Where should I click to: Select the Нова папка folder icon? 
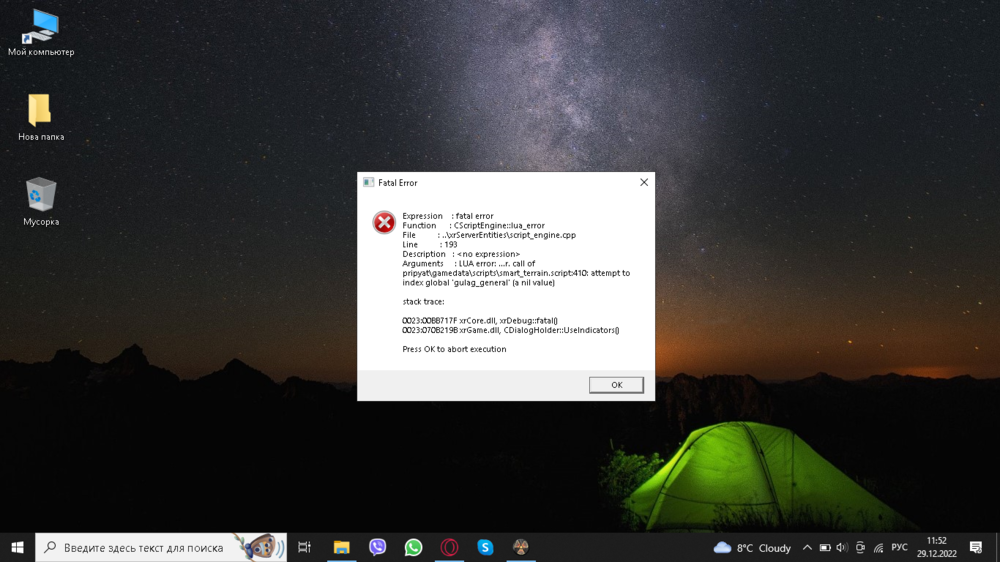pyautogui.click(x=41, y=117)
